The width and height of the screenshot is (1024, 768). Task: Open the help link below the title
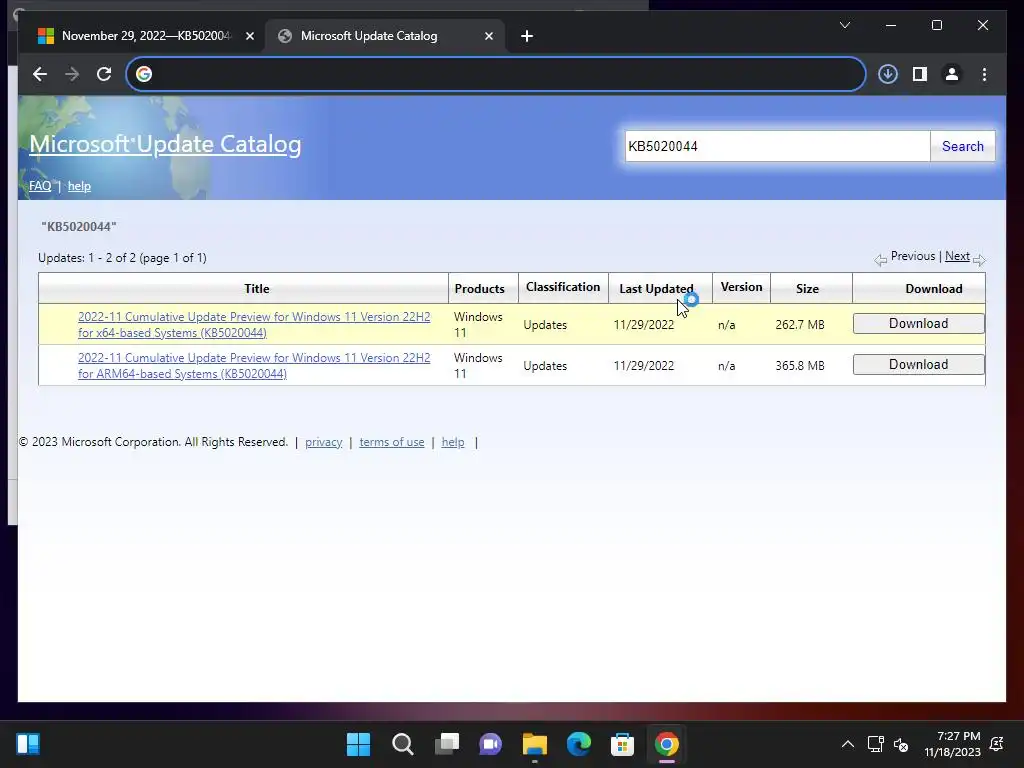pyautogui.click(x=79, y=186)
